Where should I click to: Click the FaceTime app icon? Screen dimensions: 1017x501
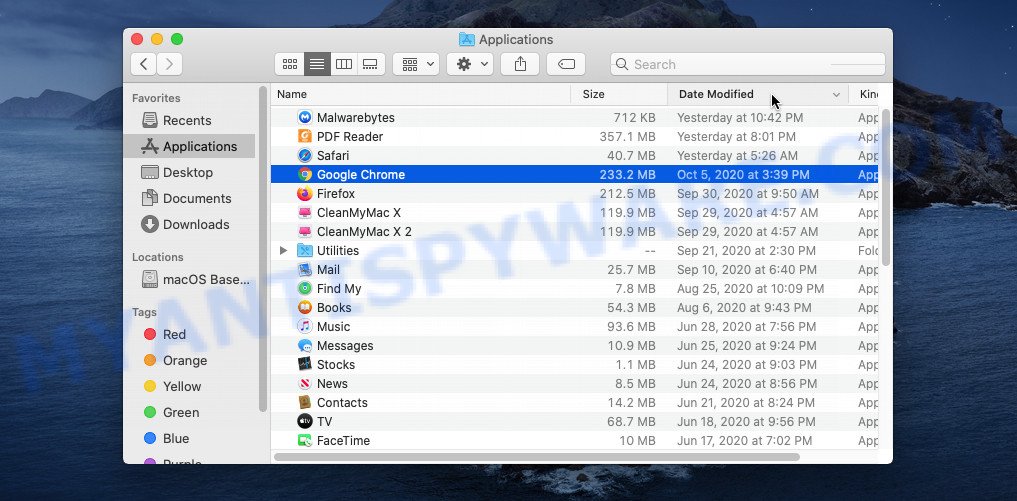pyautogui.click(x=305, y=441)
